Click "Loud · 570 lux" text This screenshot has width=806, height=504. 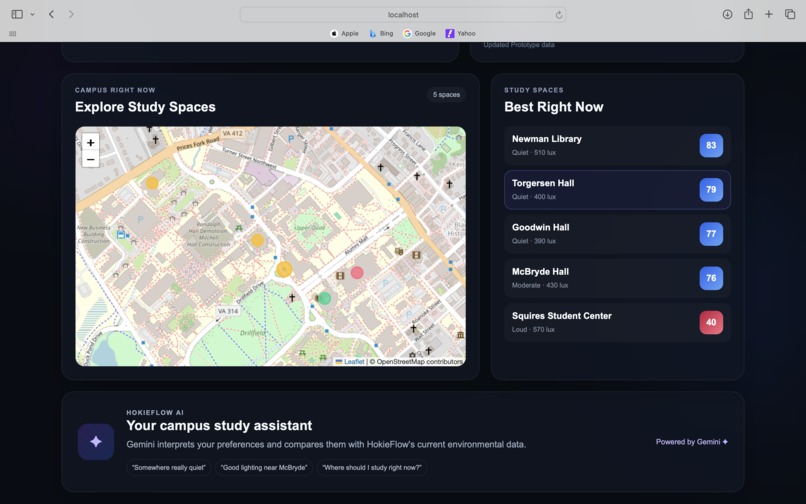533,329
